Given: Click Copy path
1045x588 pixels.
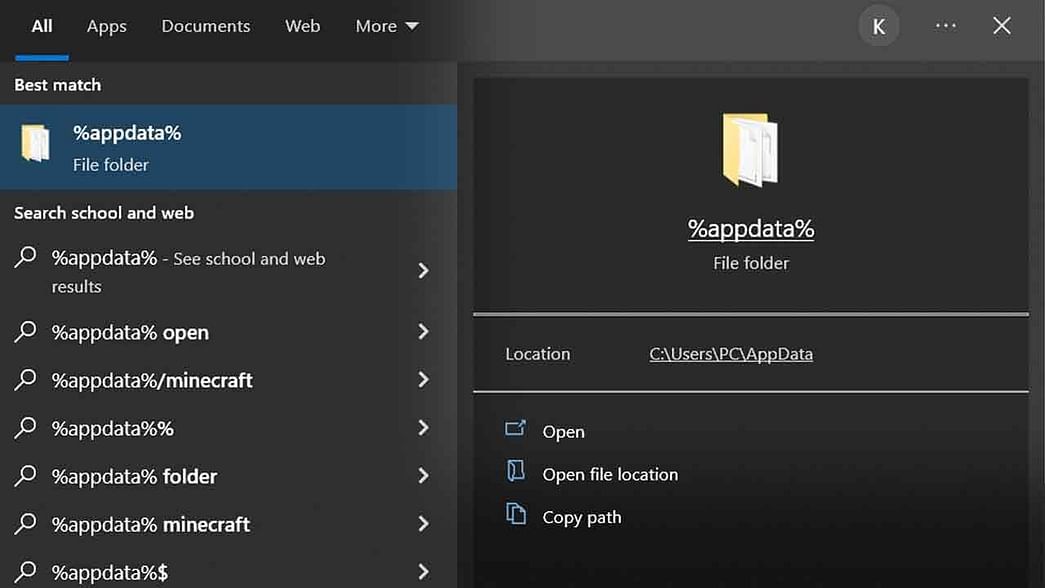Looking at the screenshot, I should point(582,517).
